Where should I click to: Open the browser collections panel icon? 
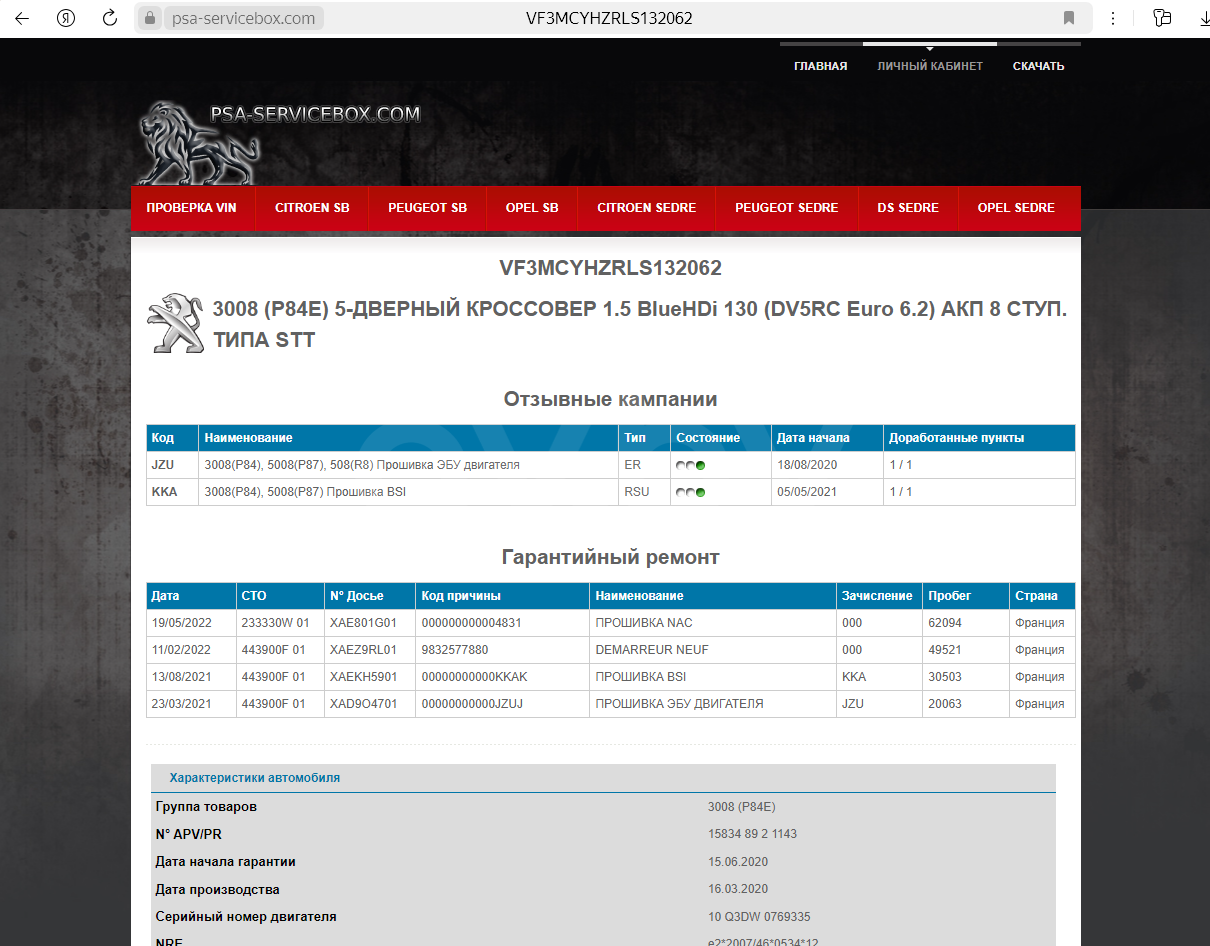point(1161,18)
